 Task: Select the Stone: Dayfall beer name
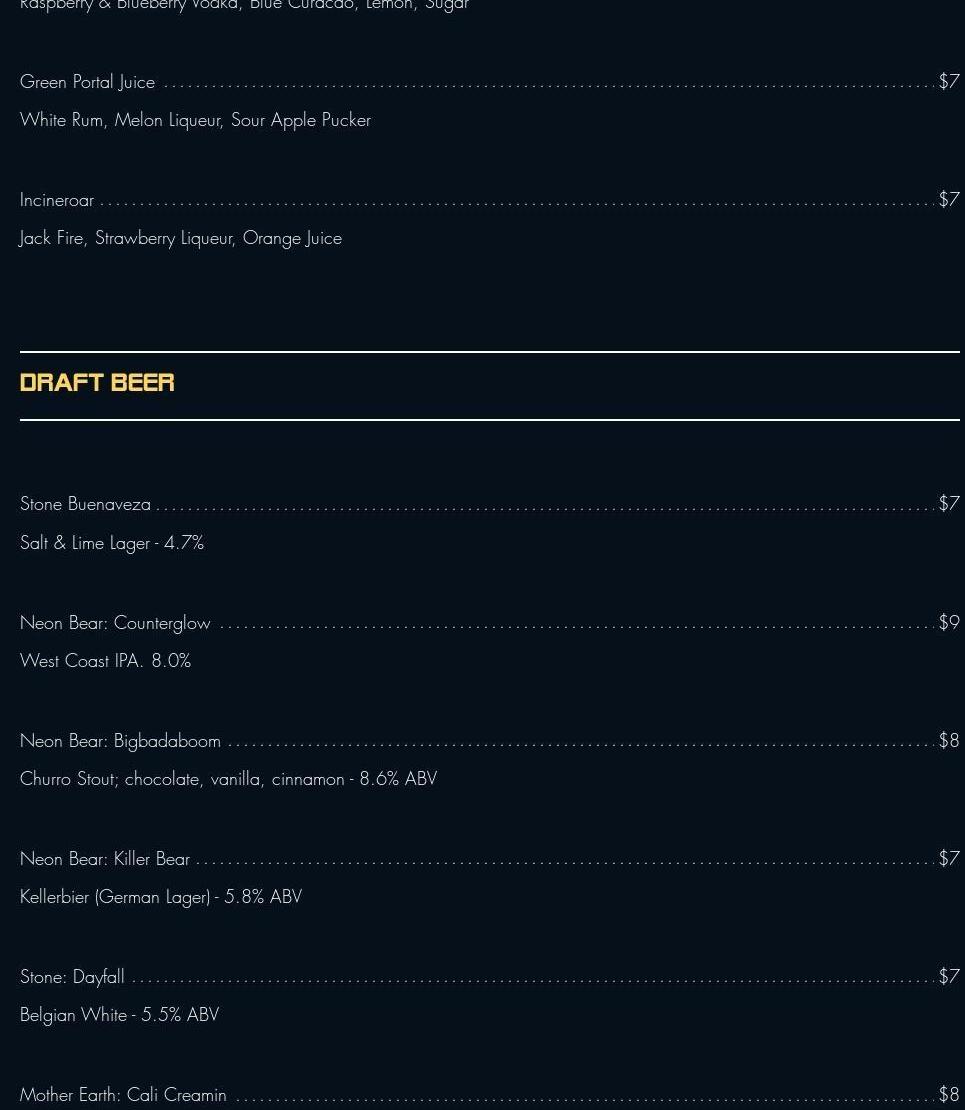tap(72, 977)
